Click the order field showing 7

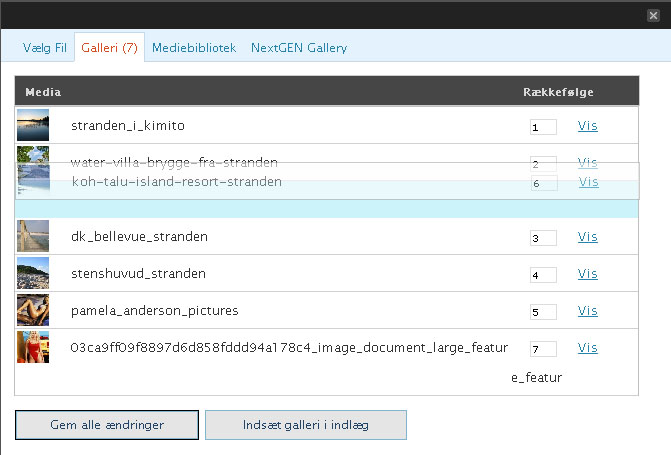point(543,349)
